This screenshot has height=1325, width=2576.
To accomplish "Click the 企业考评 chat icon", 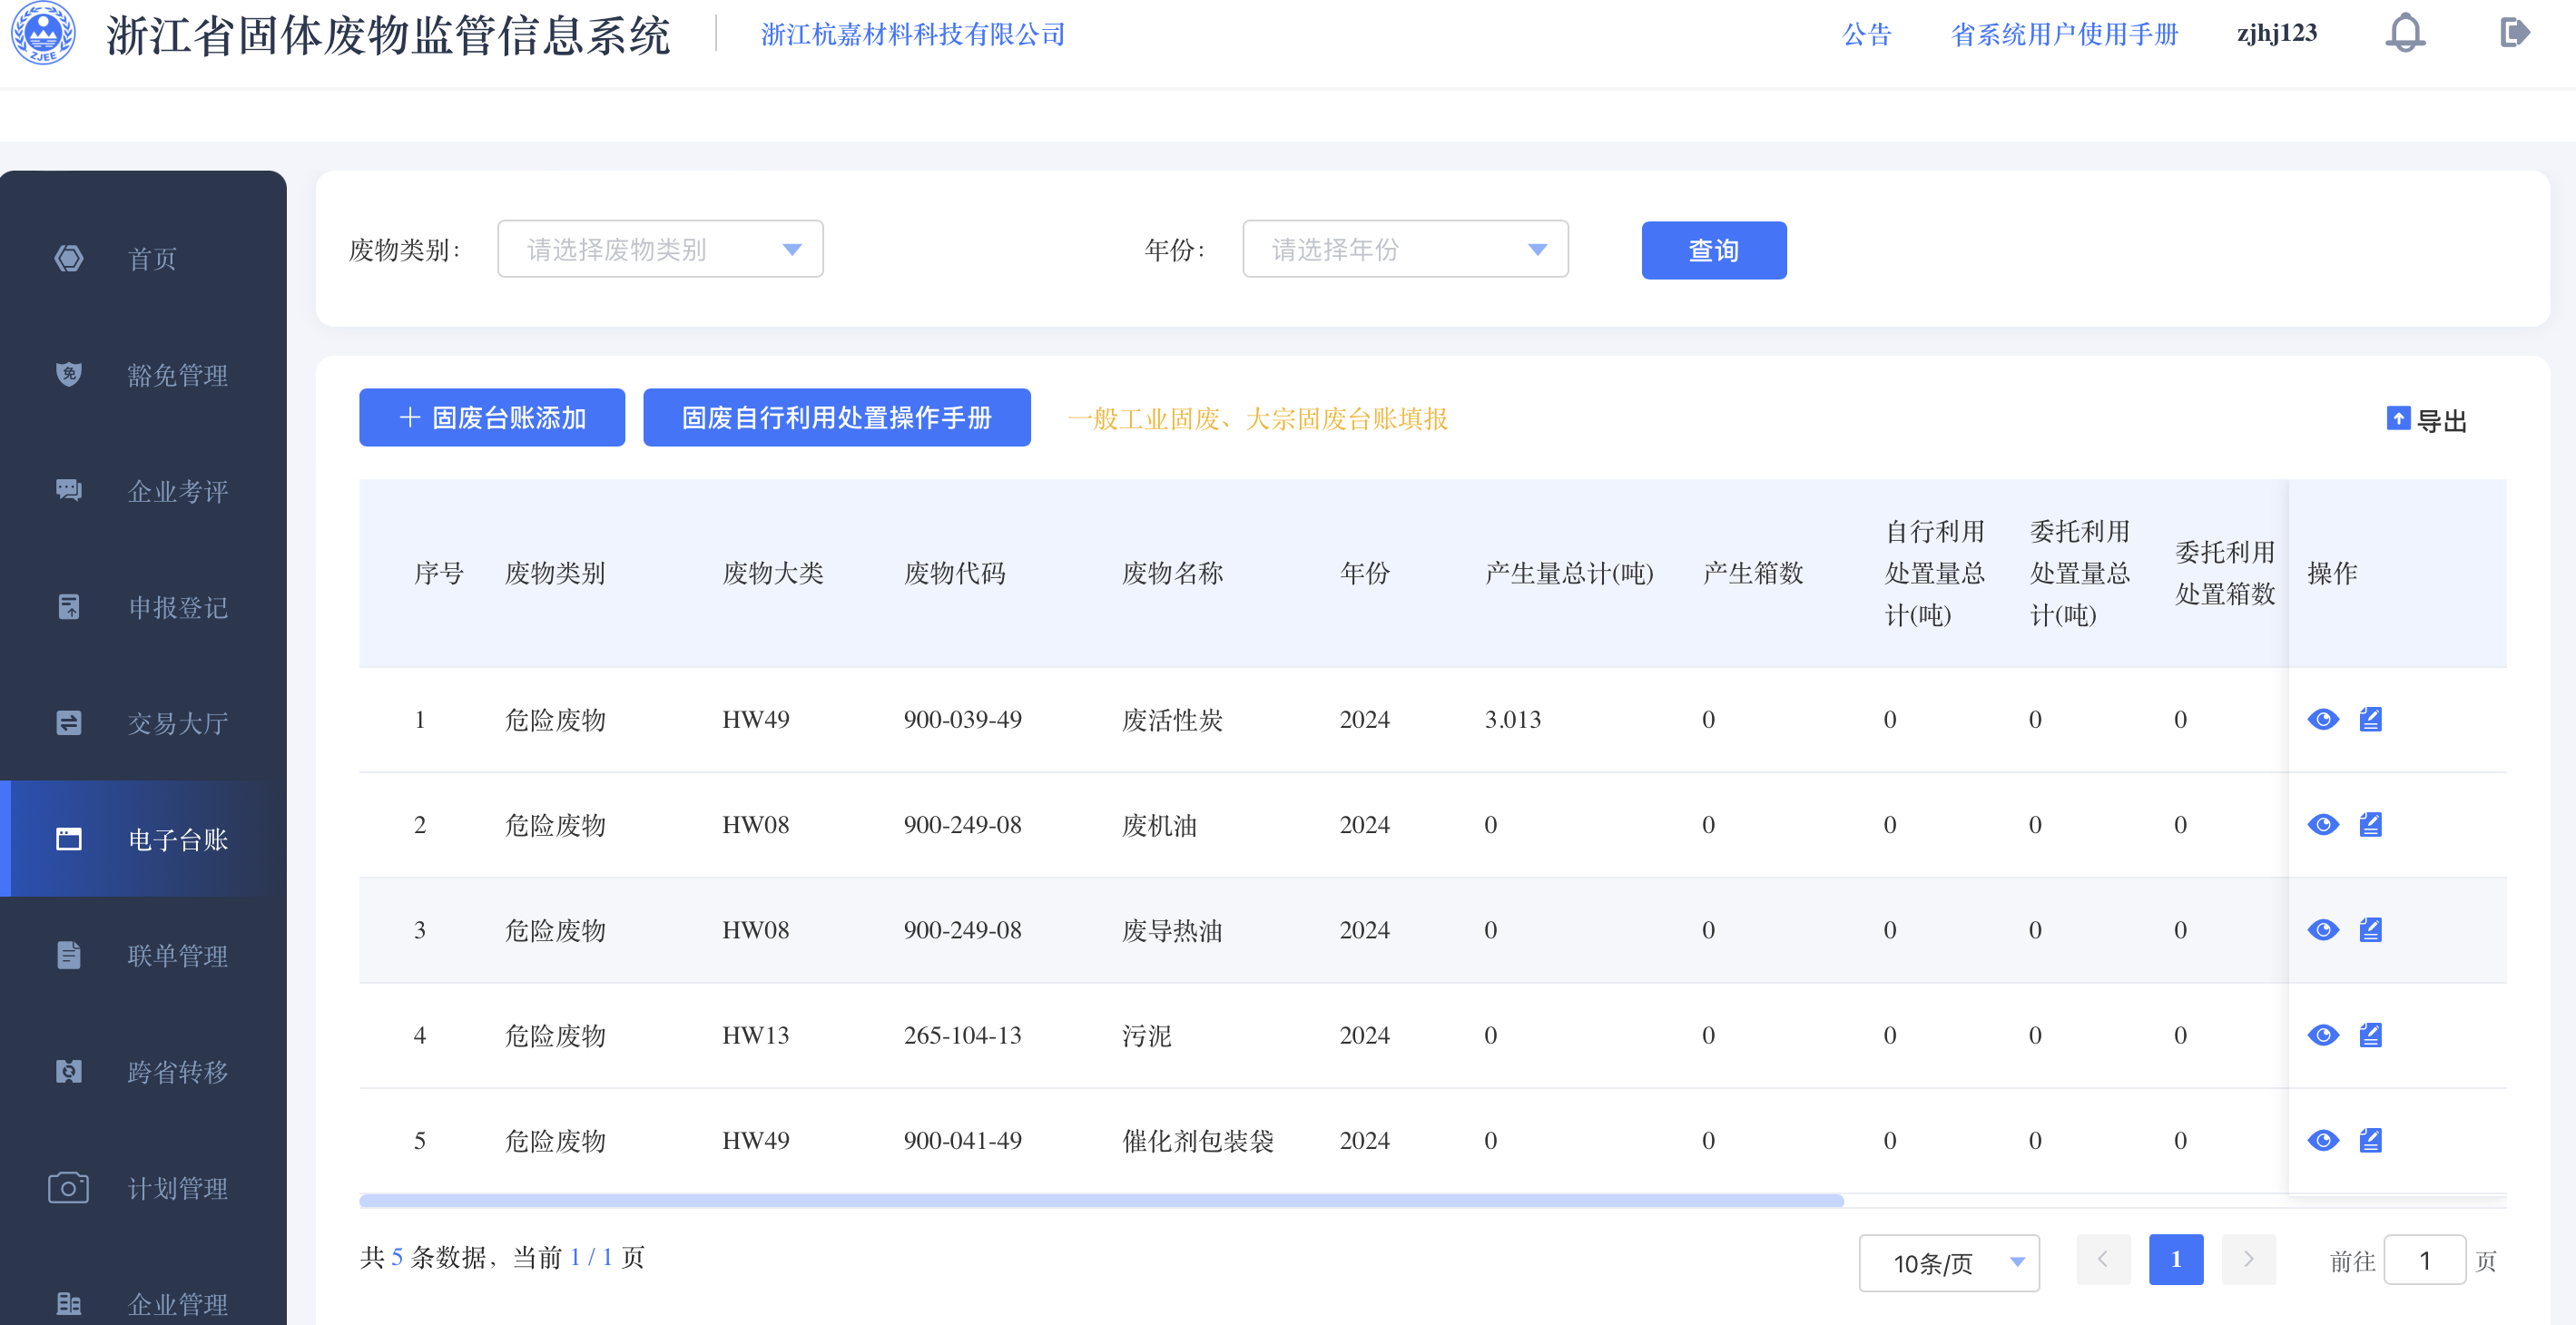I will coord(68,490).
